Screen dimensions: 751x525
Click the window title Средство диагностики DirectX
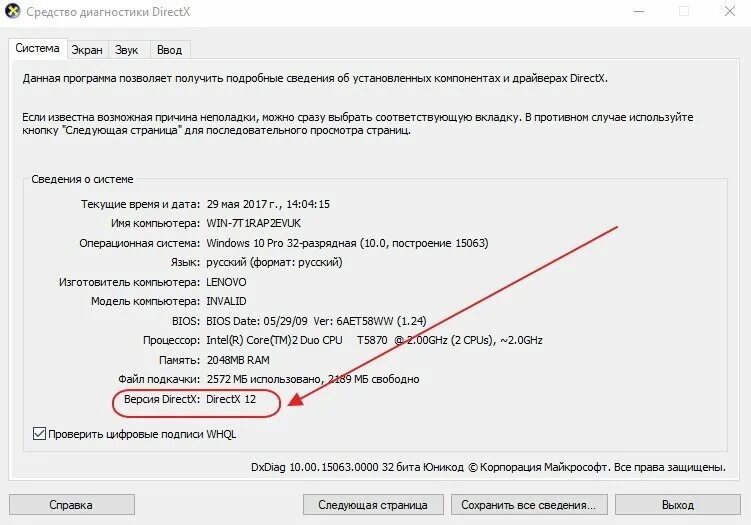pos(108,11)
